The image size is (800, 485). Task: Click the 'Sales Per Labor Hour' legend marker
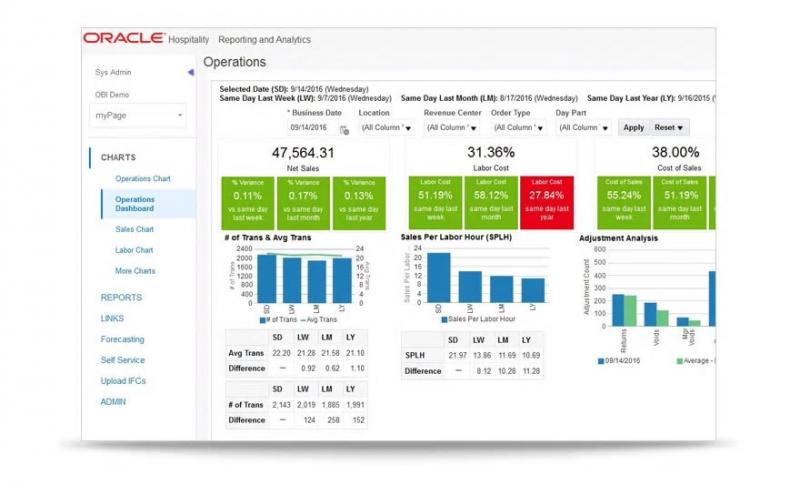coord(444,320)
